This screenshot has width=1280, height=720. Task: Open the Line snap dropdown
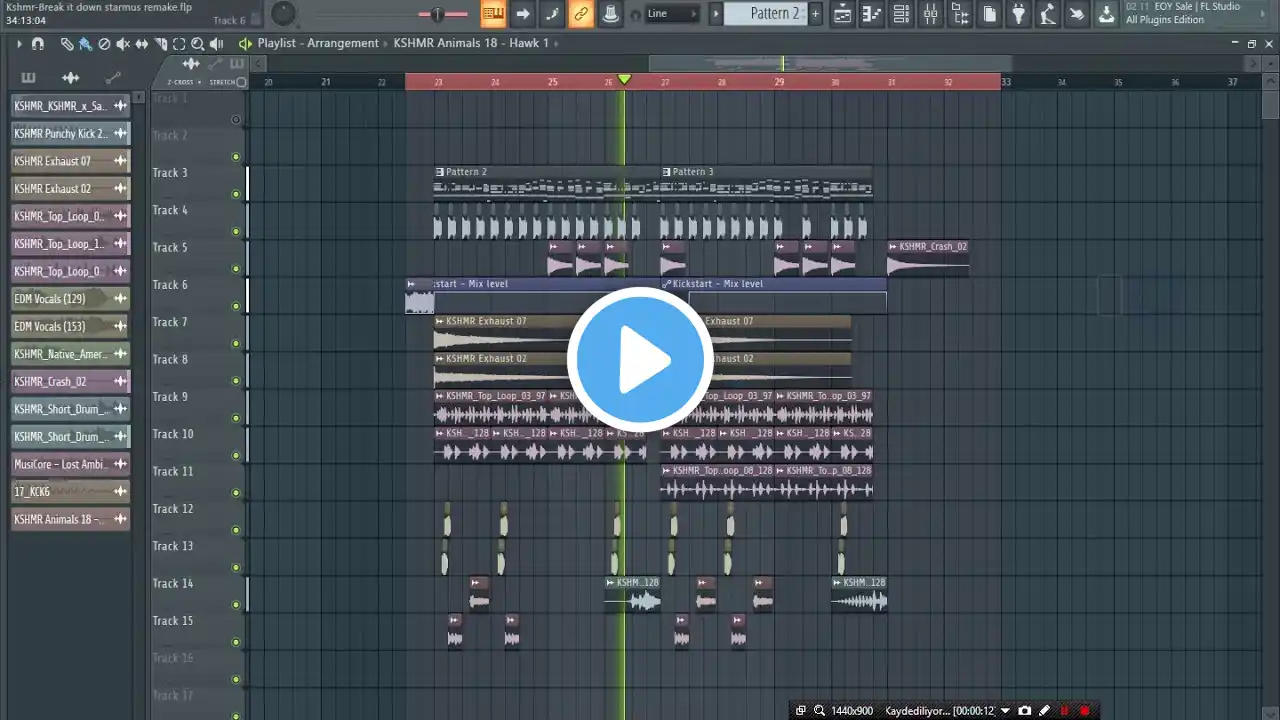coord(672,14)
